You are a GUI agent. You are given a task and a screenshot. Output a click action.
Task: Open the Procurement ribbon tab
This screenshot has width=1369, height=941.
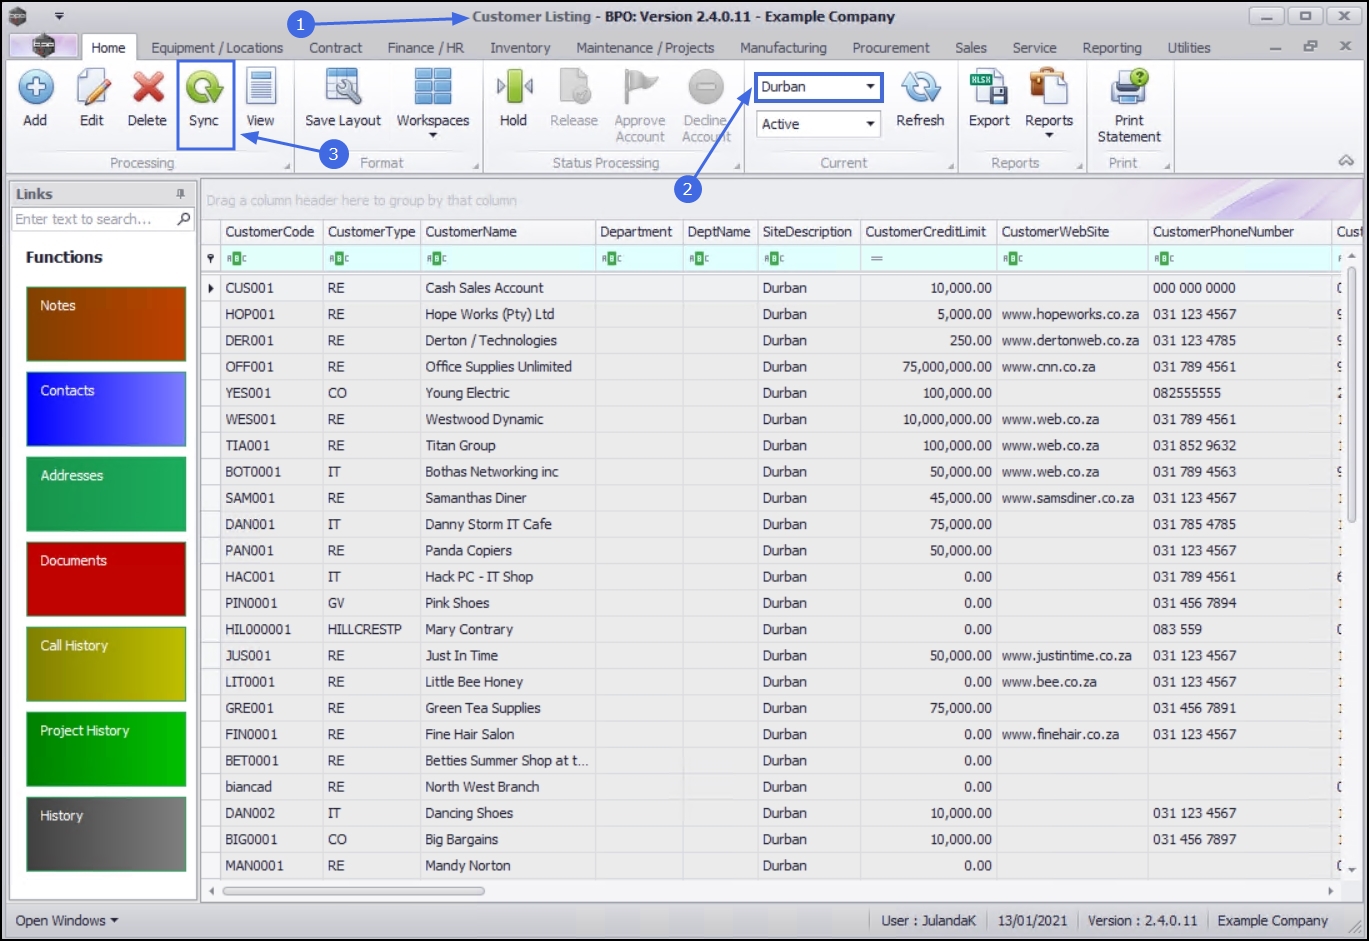[891, 48]
